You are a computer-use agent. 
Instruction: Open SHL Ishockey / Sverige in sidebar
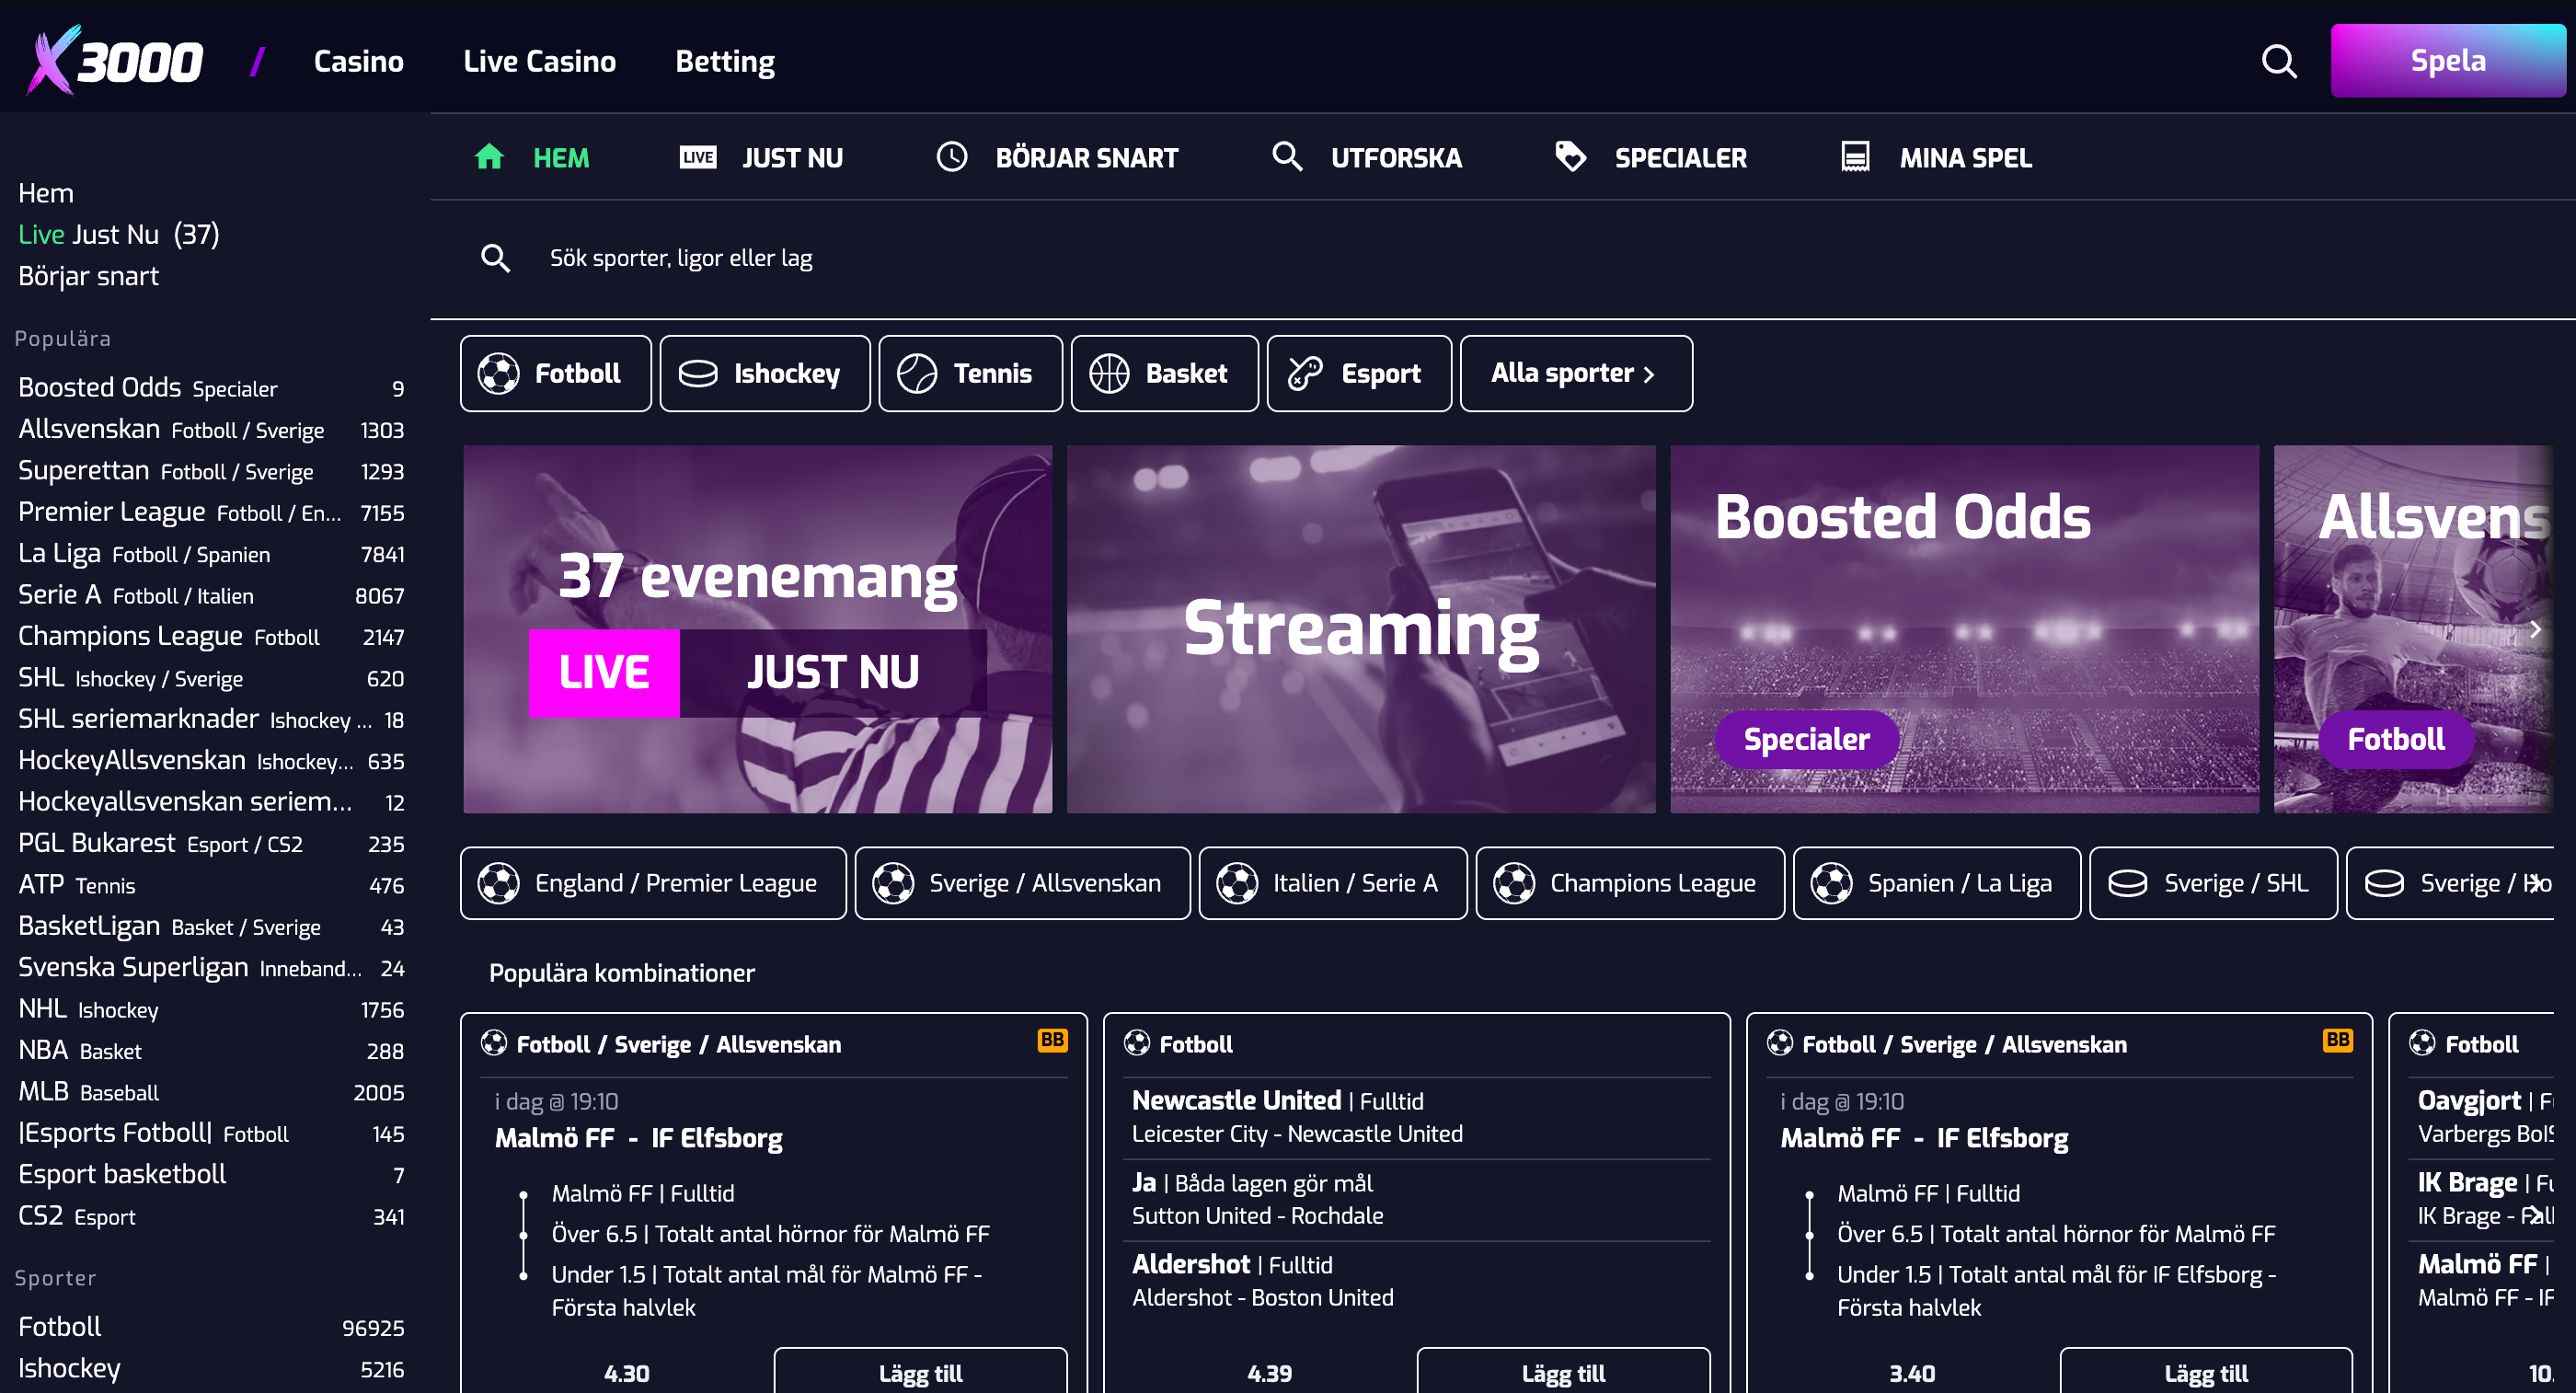click(211, 678)
